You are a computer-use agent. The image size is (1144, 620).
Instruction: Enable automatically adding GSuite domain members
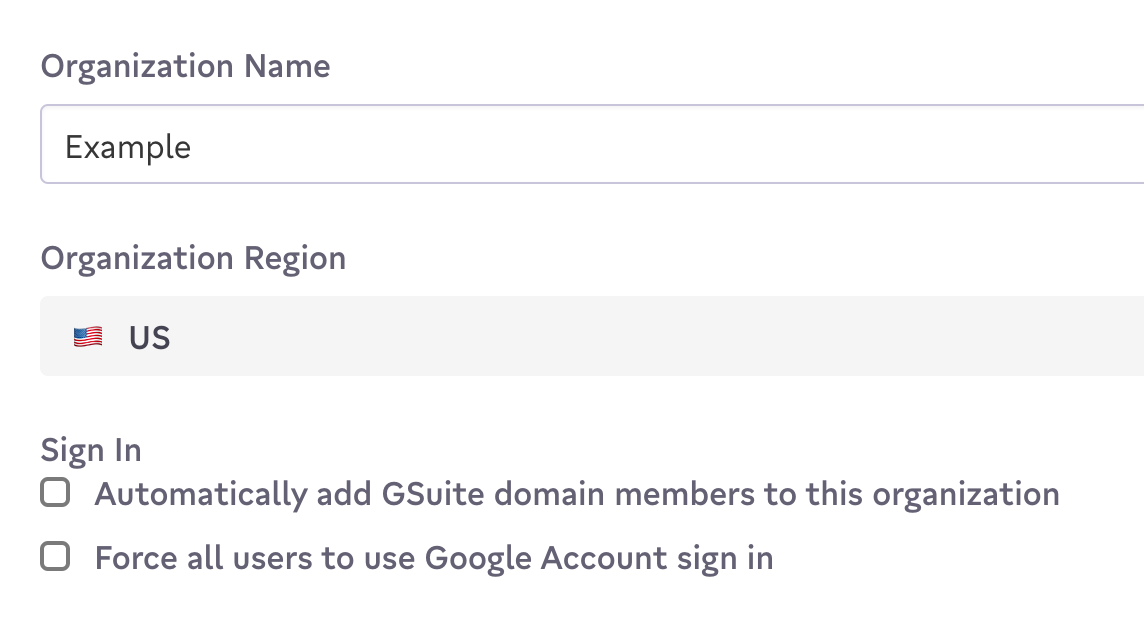[x=55, y=493]
